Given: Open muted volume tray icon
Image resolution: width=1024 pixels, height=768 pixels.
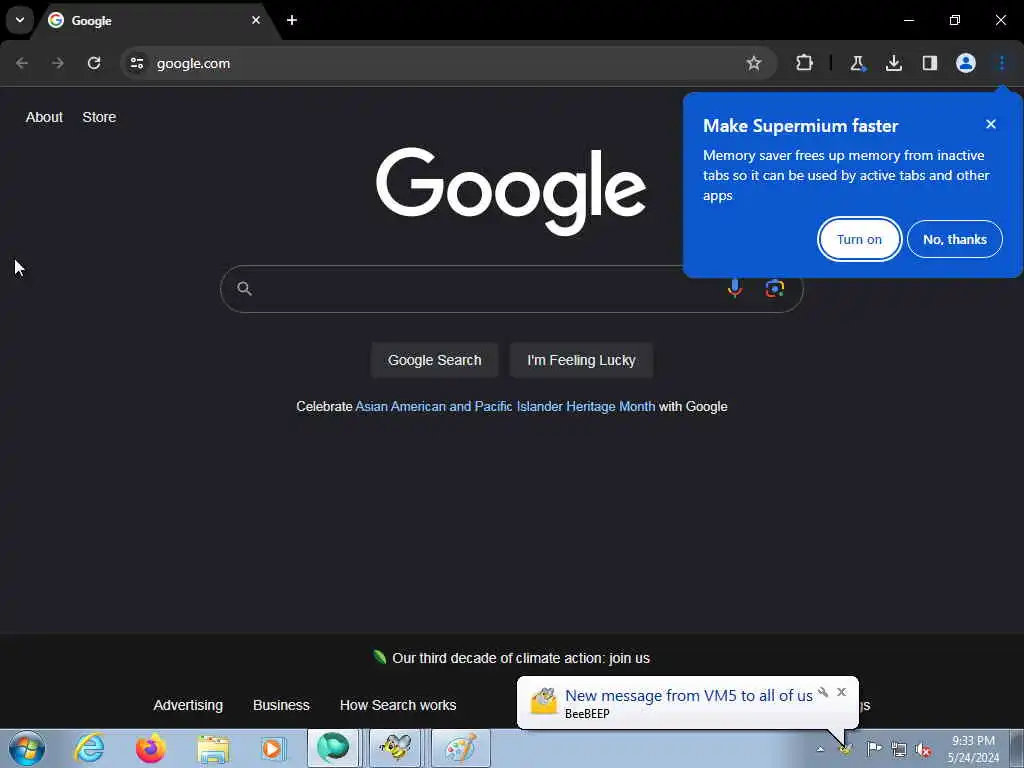Looking at the screenshot, I should point(923,749).
